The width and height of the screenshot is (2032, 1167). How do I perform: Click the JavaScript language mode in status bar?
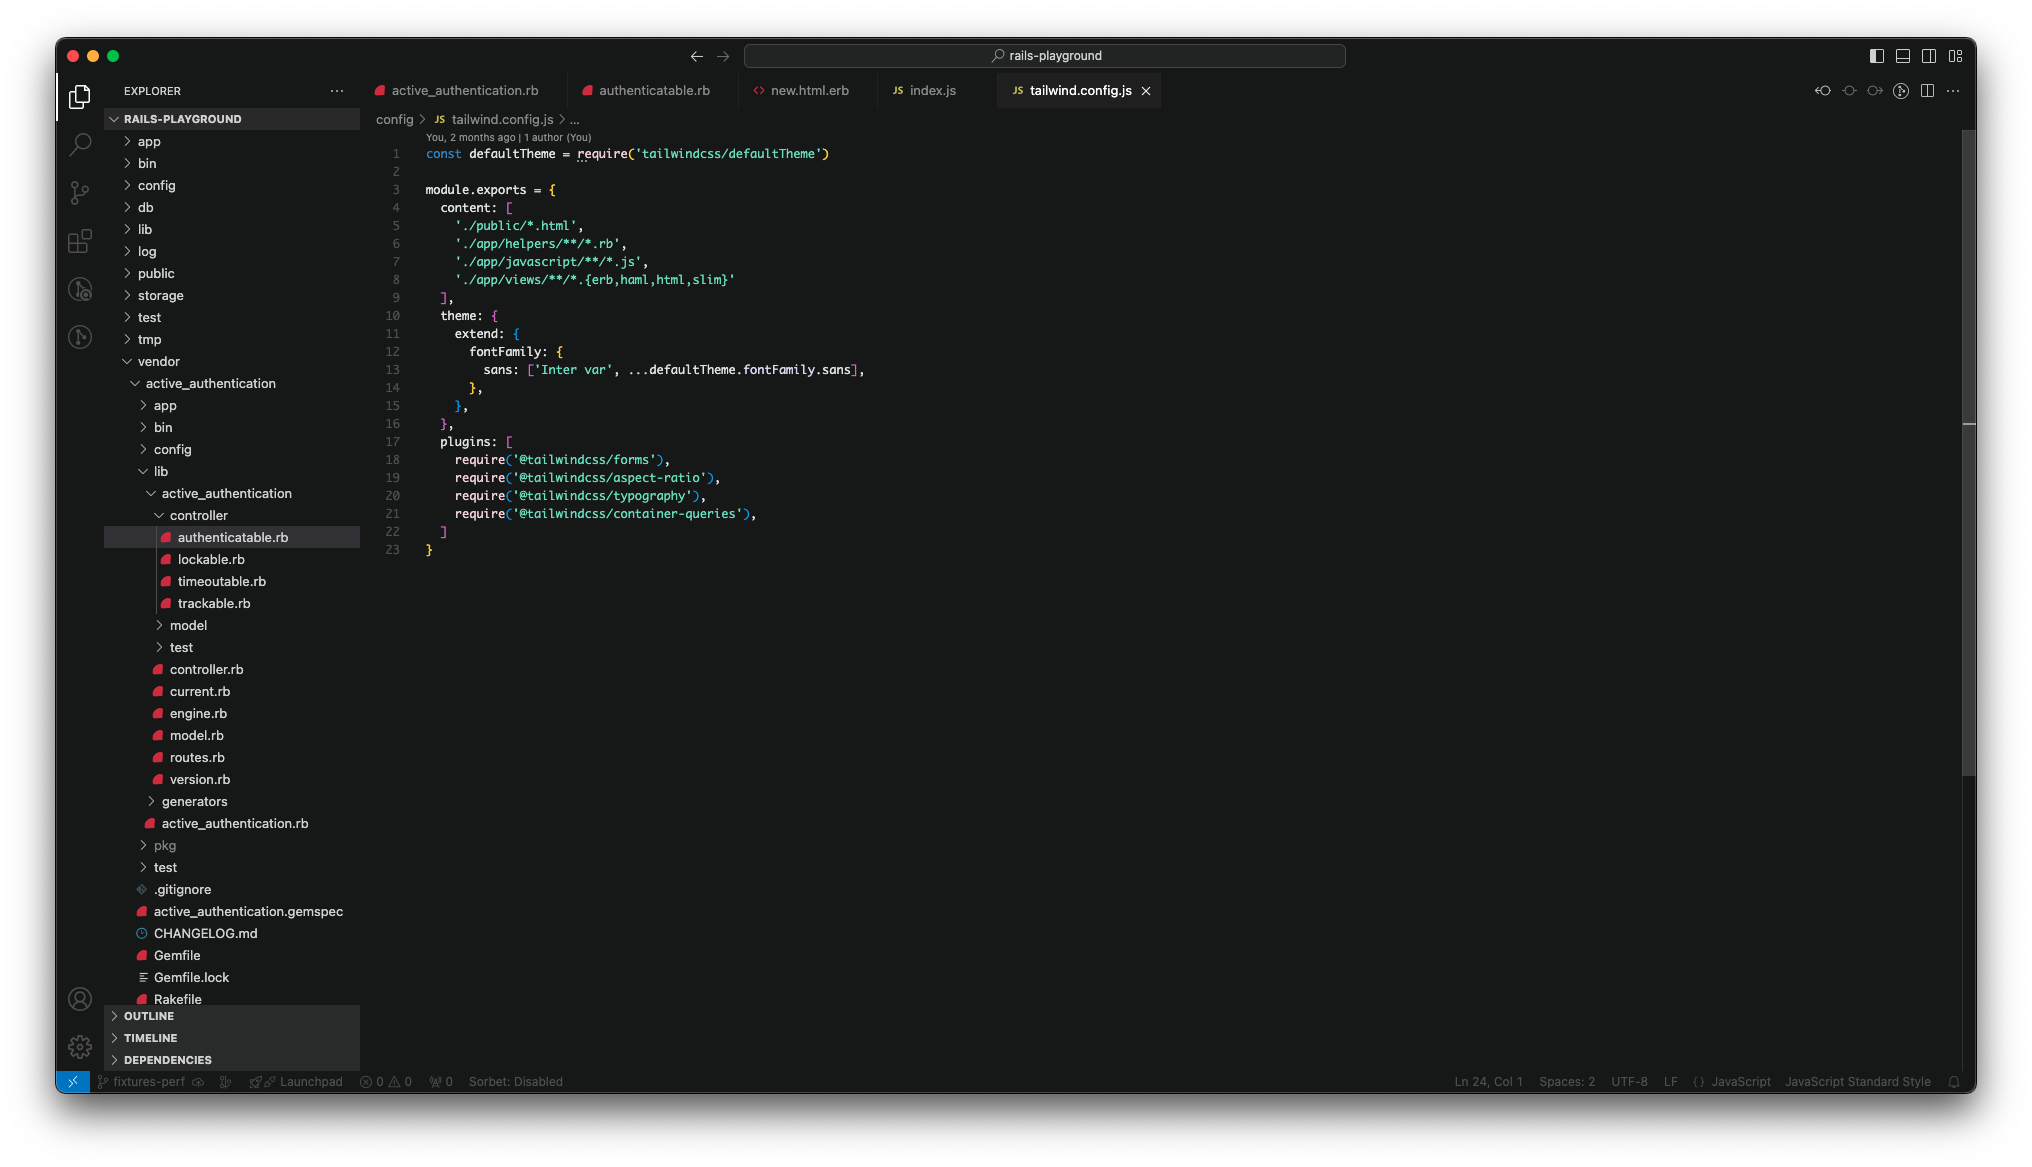(1740, 1082)
